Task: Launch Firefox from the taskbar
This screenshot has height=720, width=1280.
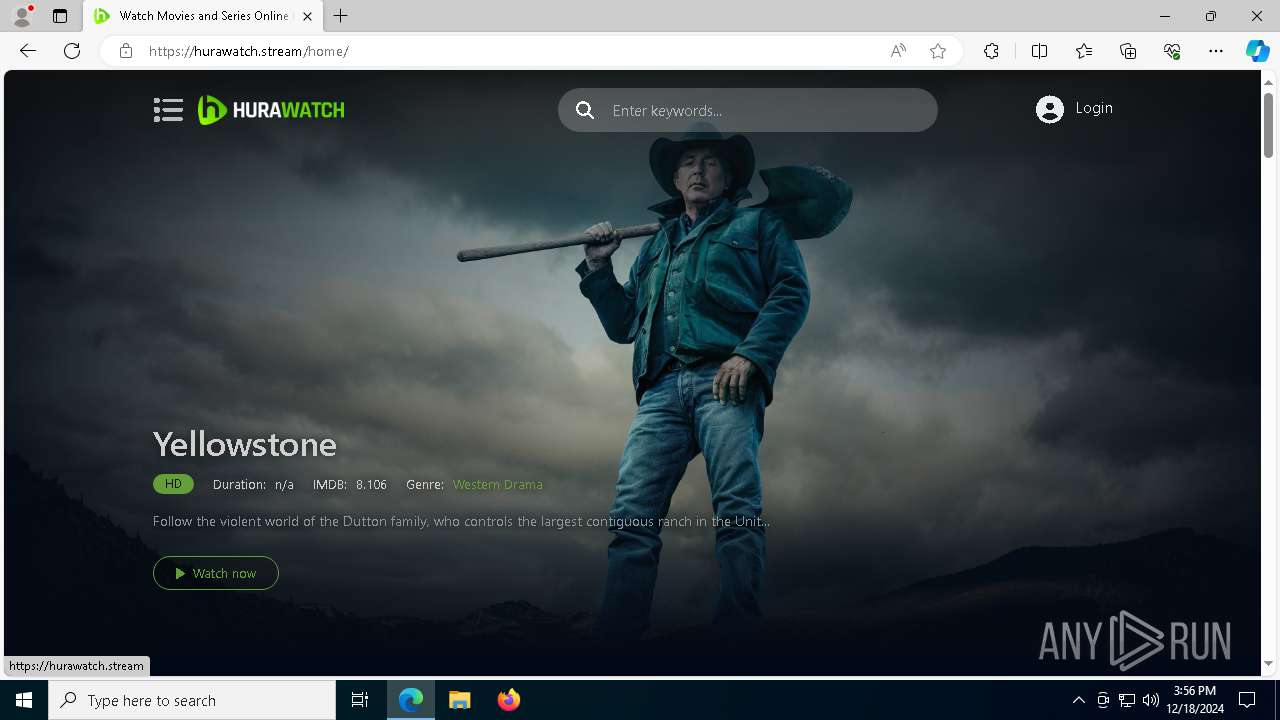Action: 508,700
